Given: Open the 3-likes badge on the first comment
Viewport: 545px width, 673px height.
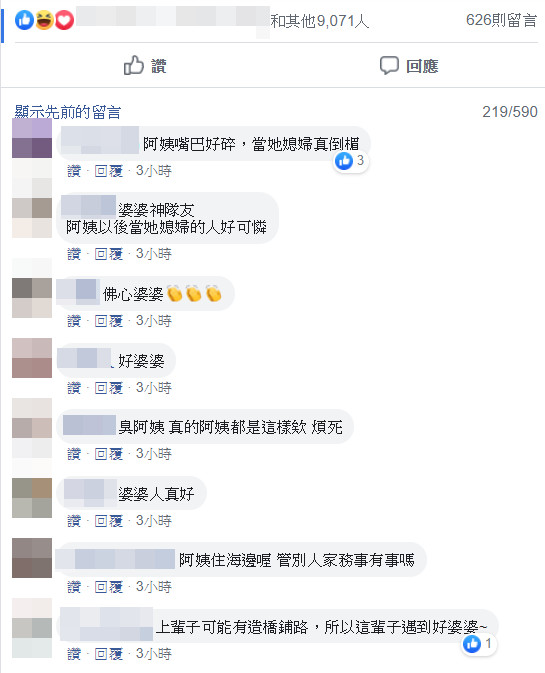Looking at the screenshot, I should point(351,161).
